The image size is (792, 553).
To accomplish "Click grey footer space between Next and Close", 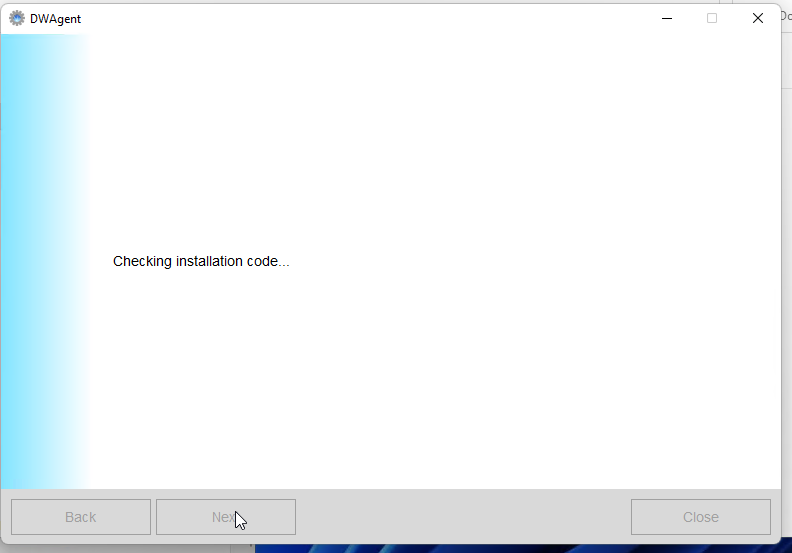I will (460, 517).
